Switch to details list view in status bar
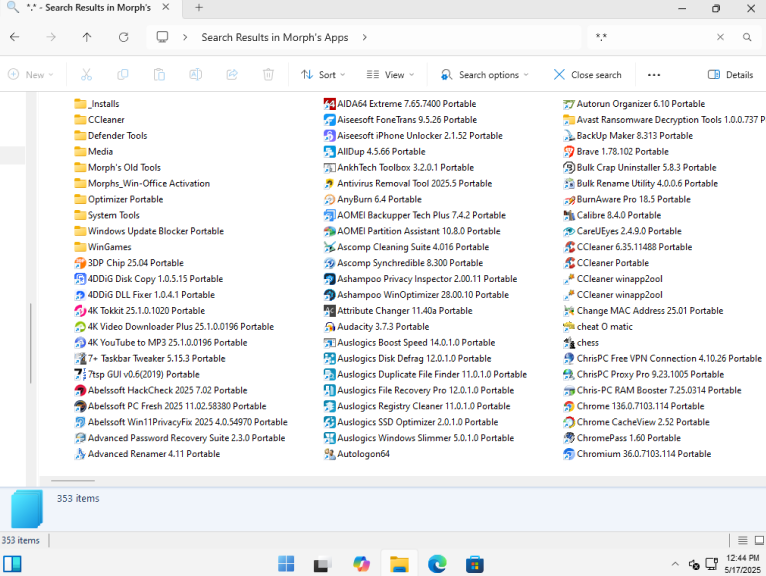The image size is (766, 576). (743, 540)
